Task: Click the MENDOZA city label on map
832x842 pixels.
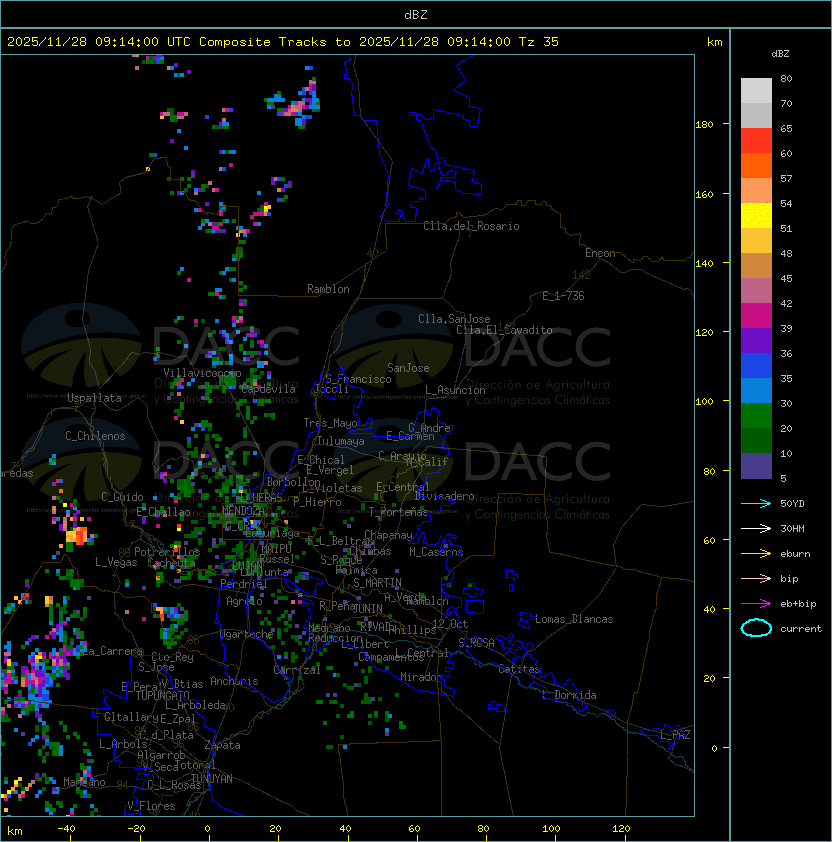Action: pos(243,510)
